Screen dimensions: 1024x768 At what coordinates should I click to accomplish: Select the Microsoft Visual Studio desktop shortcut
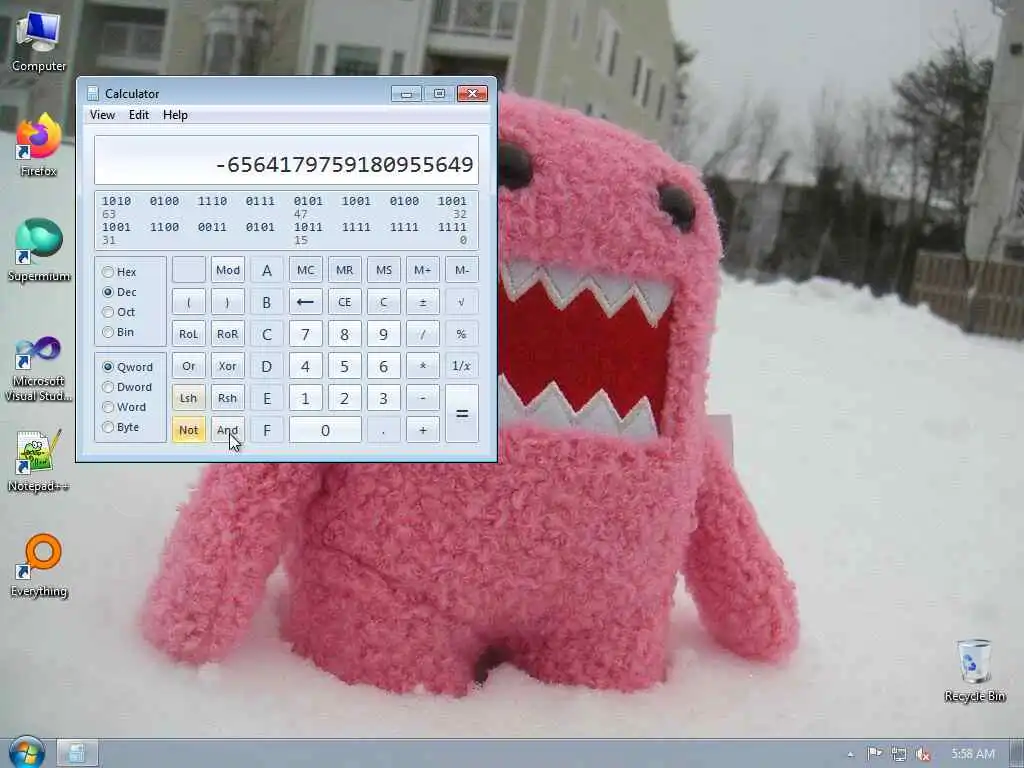tap(39, 369)
